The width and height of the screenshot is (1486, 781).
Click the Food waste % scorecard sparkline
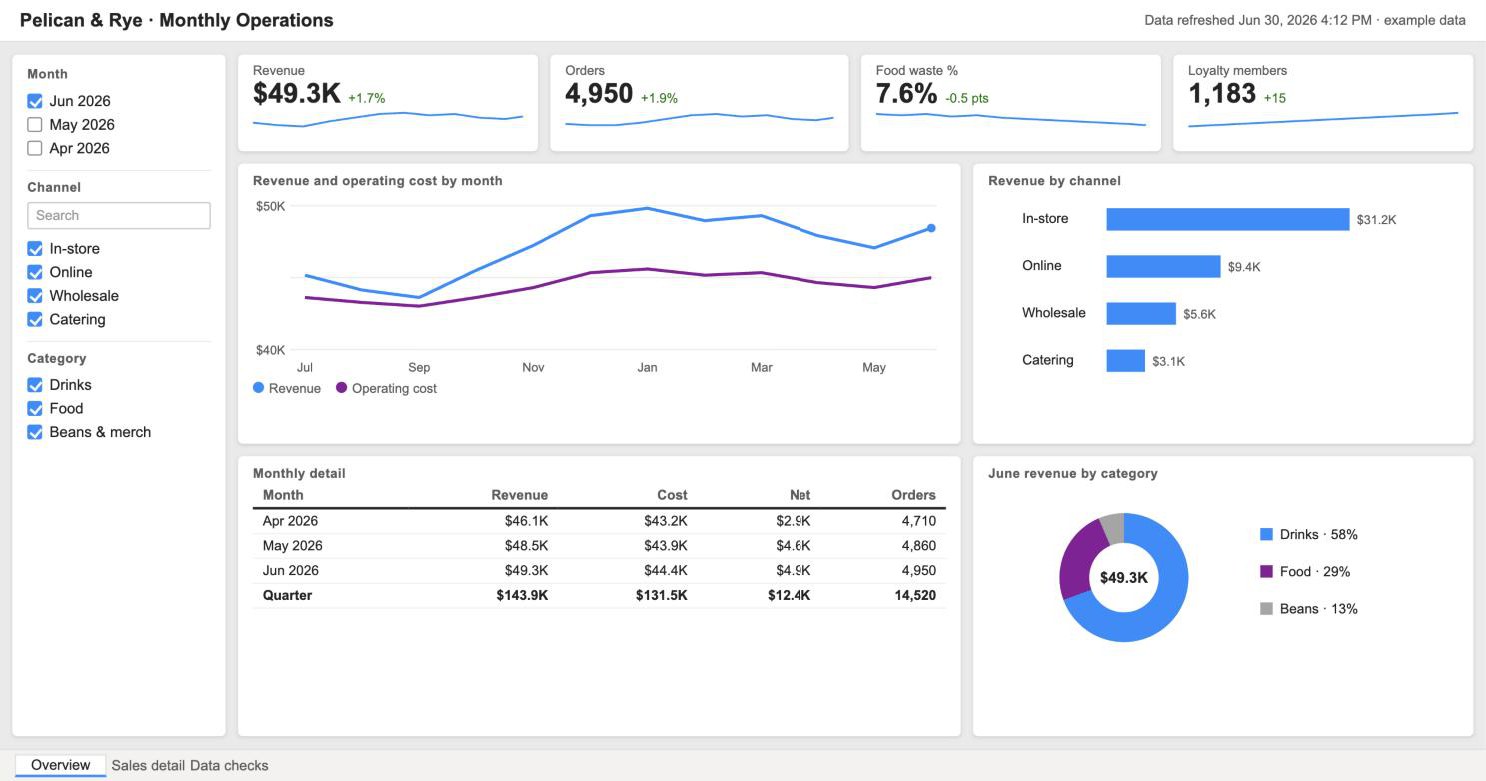pos(1011,119)
